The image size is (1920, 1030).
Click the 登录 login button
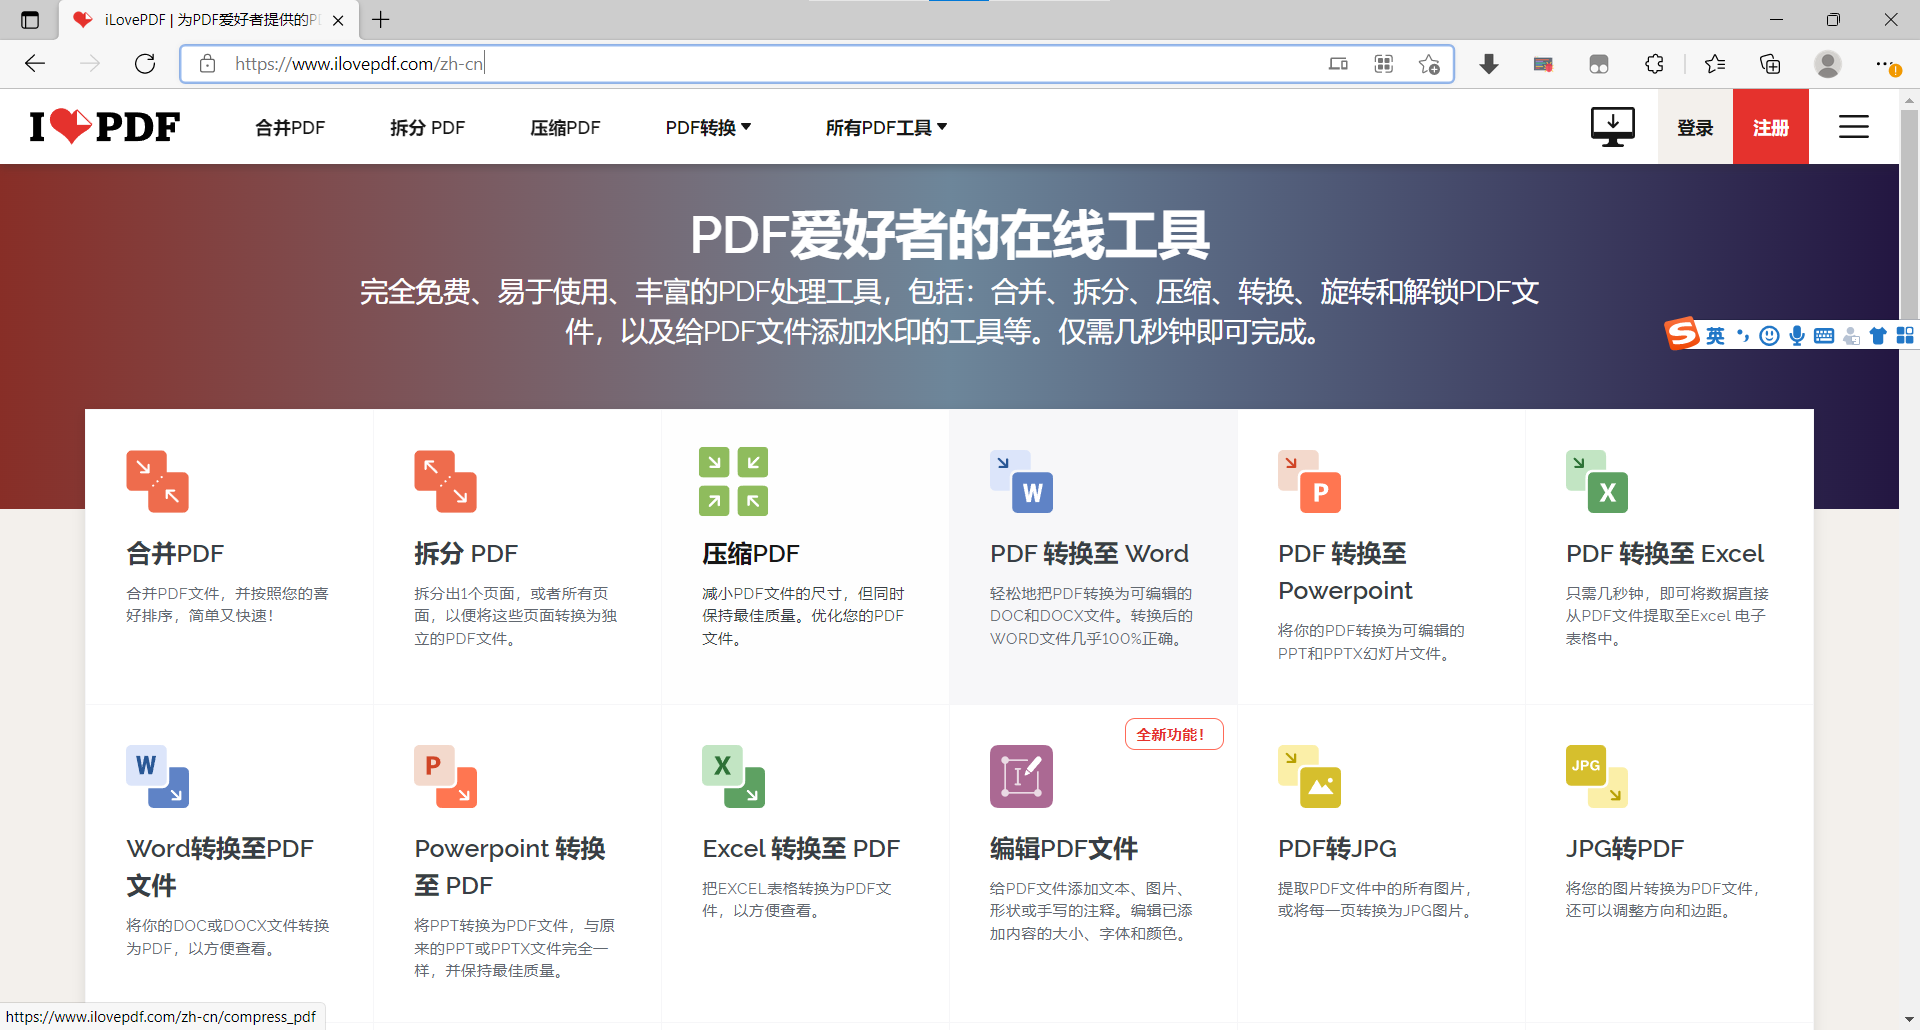click(1695, 127)
